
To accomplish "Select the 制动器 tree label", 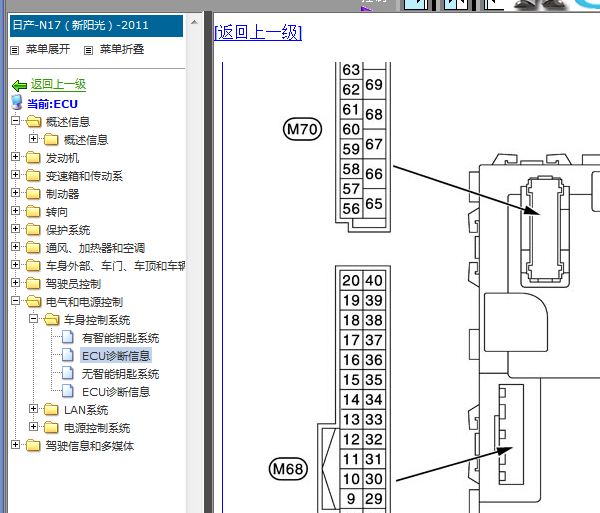I will coord(62,194).
